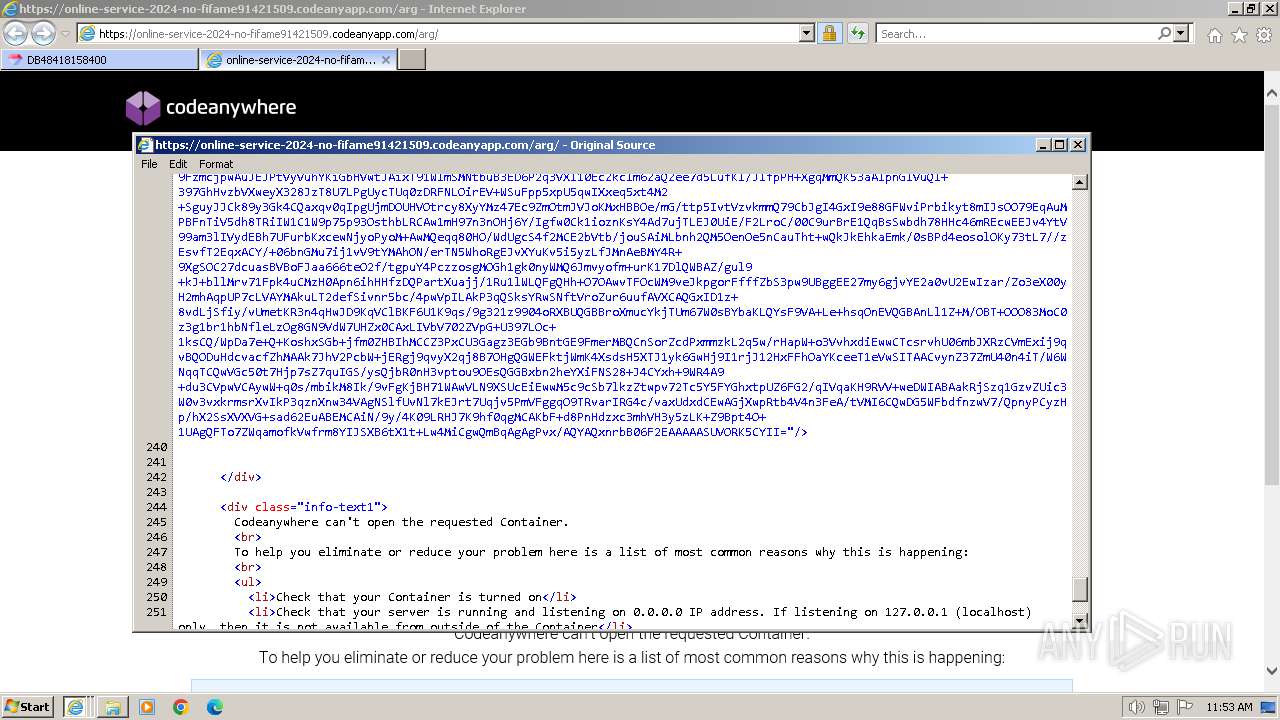Launch Google Chrome from taskbar
The height and width of the screenshot is (720, 1280).
tap(181, 706)
